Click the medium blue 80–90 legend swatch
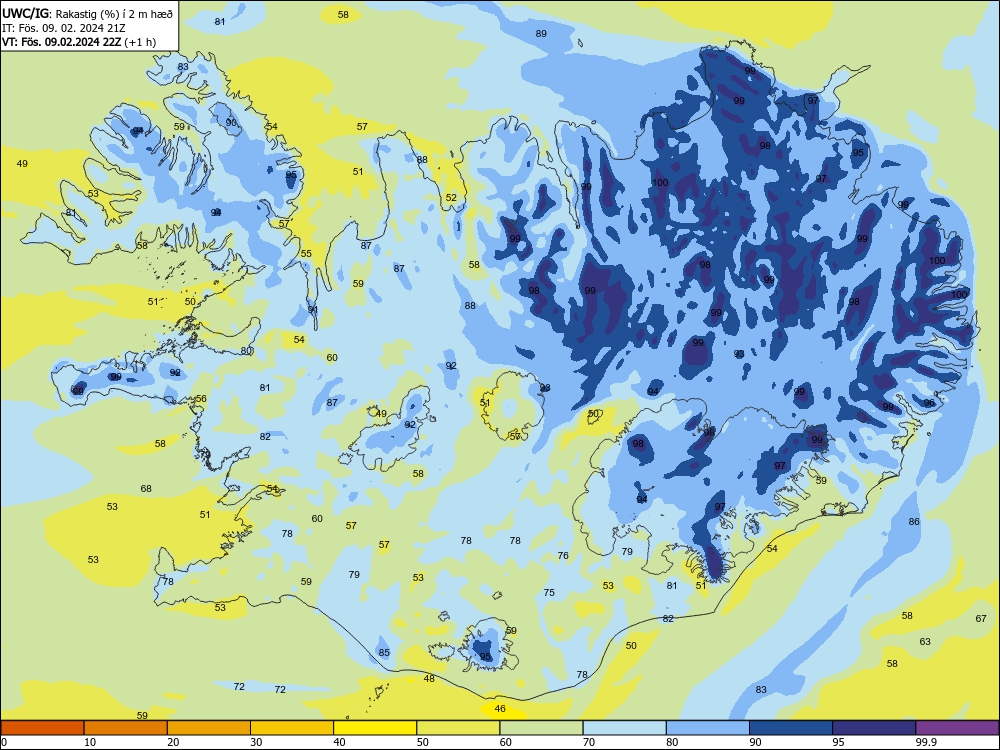This screenshot has width=1000, height=750. coord(708,728)
